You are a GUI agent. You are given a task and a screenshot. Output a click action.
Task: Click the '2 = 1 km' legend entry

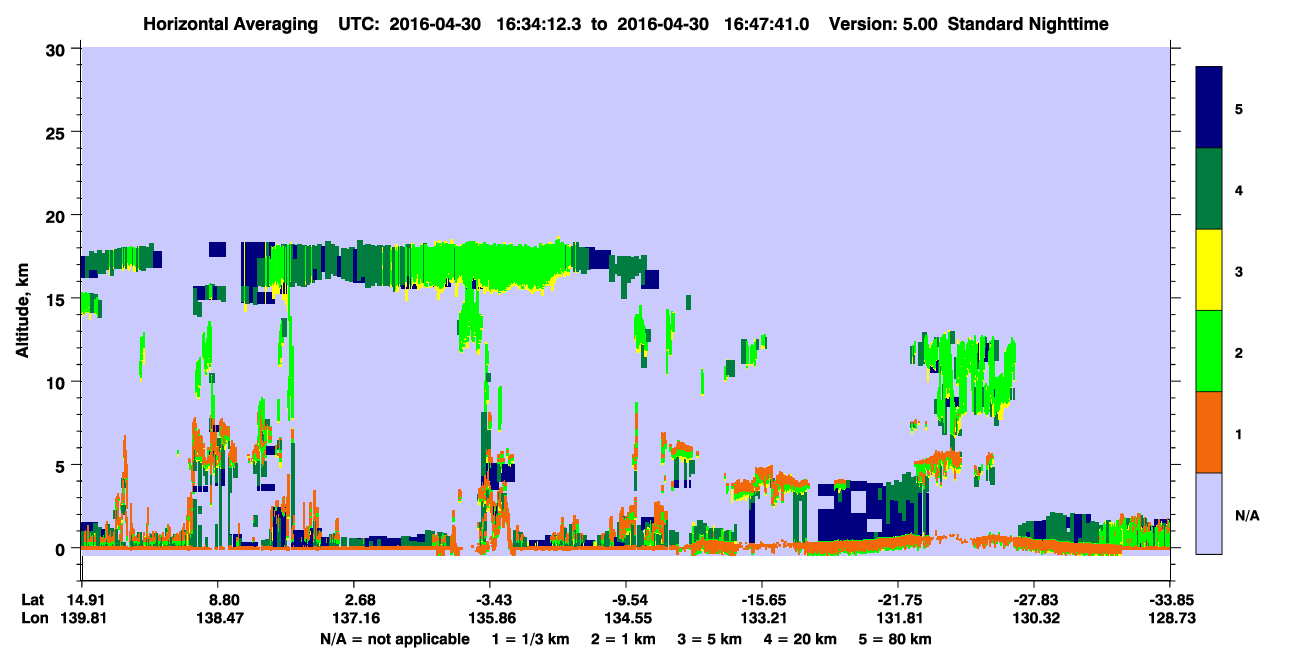pyautogui.click(x=622, y=639)
